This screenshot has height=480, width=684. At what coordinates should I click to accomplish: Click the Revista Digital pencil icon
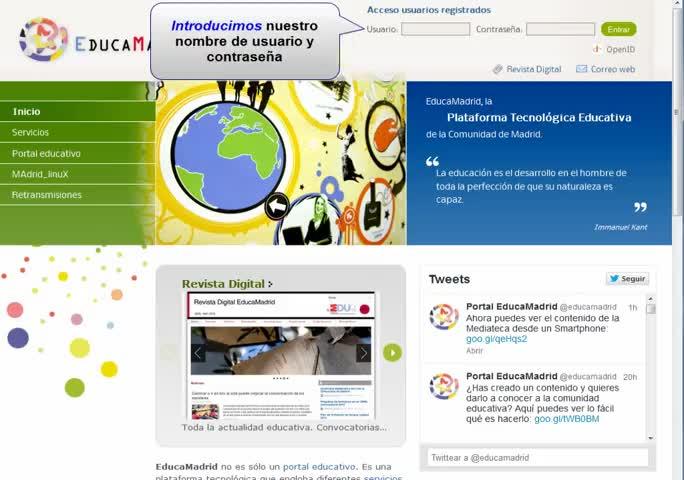pyautogui.click(x=498, y=69)
